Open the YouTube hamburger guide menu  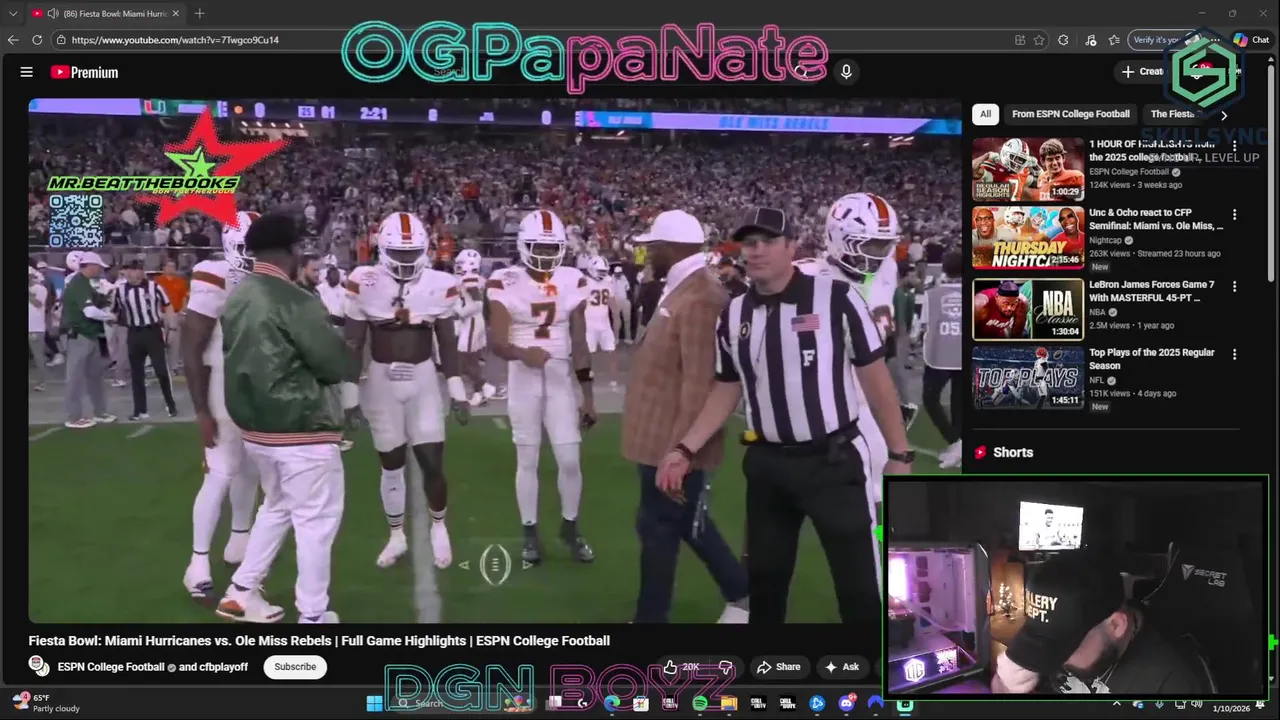[x=27, y=72]
